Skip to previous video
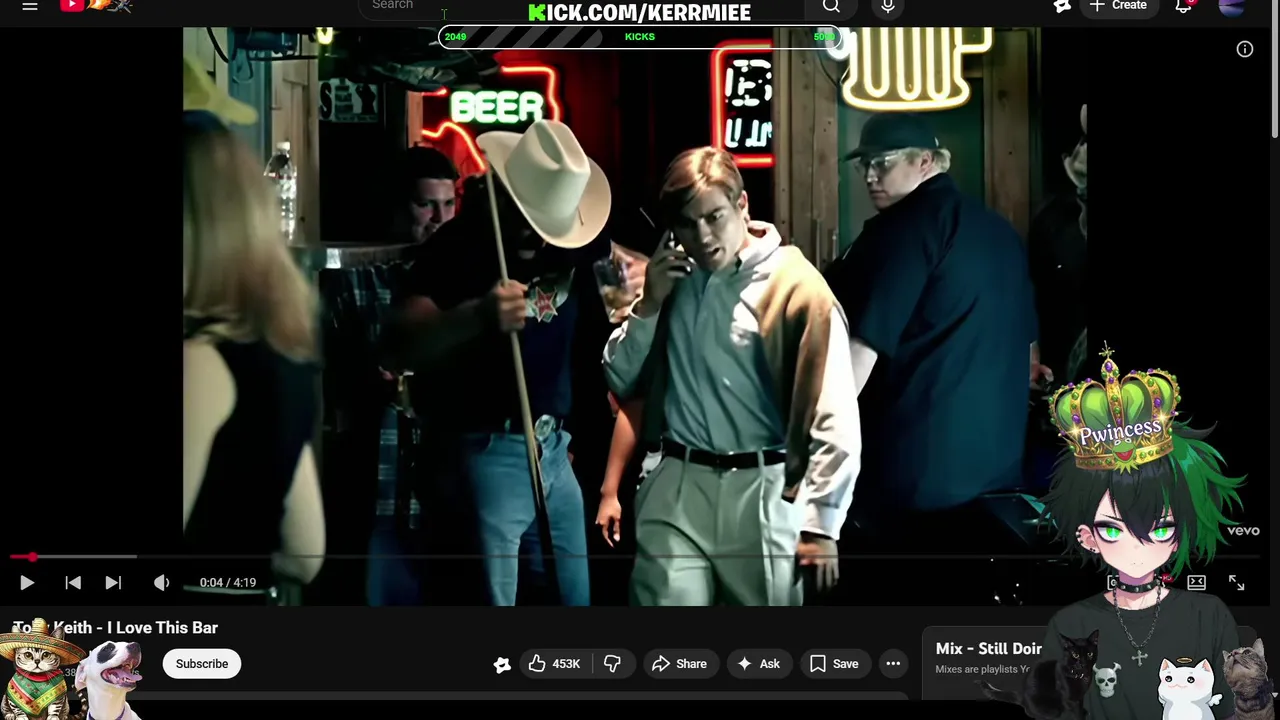Screen dimensions: 1280x720 point(73,583)
